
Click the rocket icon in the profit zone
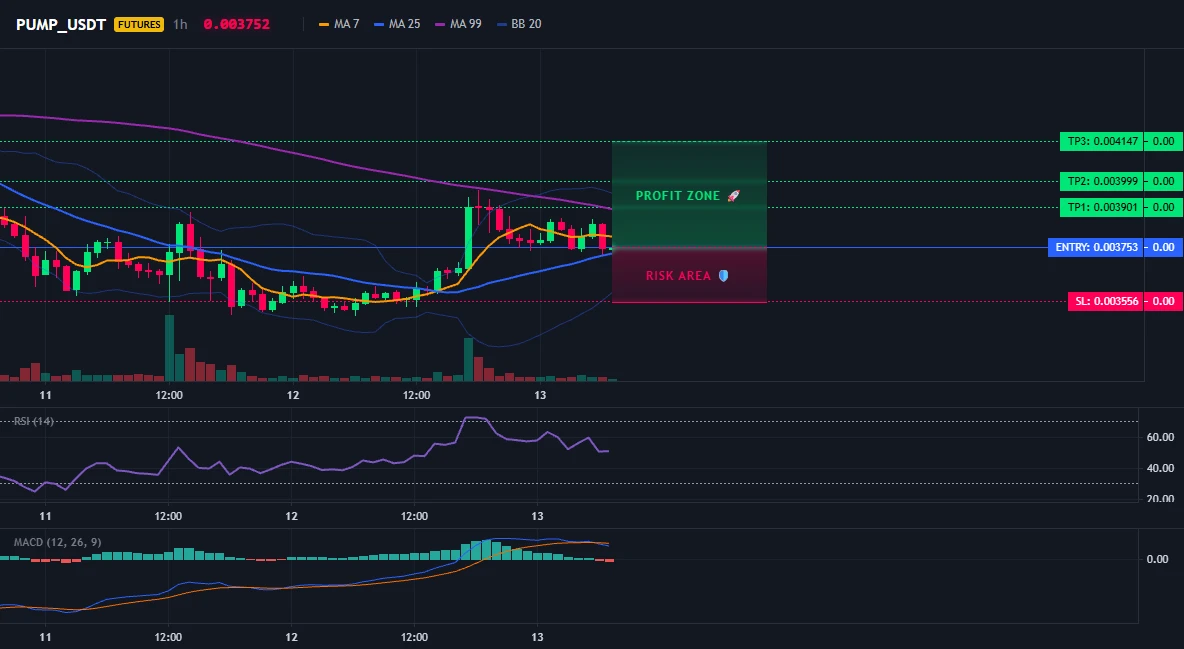[x=733, y=196]
